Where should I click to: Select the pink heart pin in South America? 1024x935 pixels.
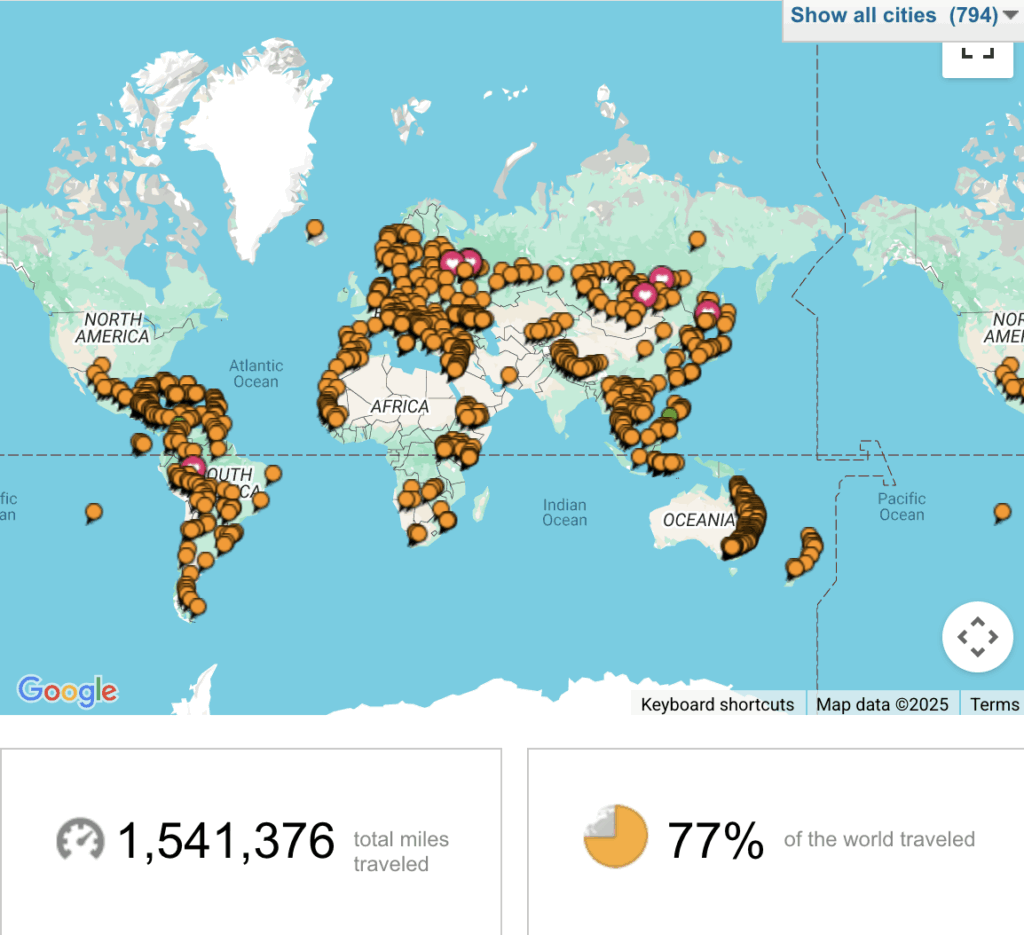point(193,466)
